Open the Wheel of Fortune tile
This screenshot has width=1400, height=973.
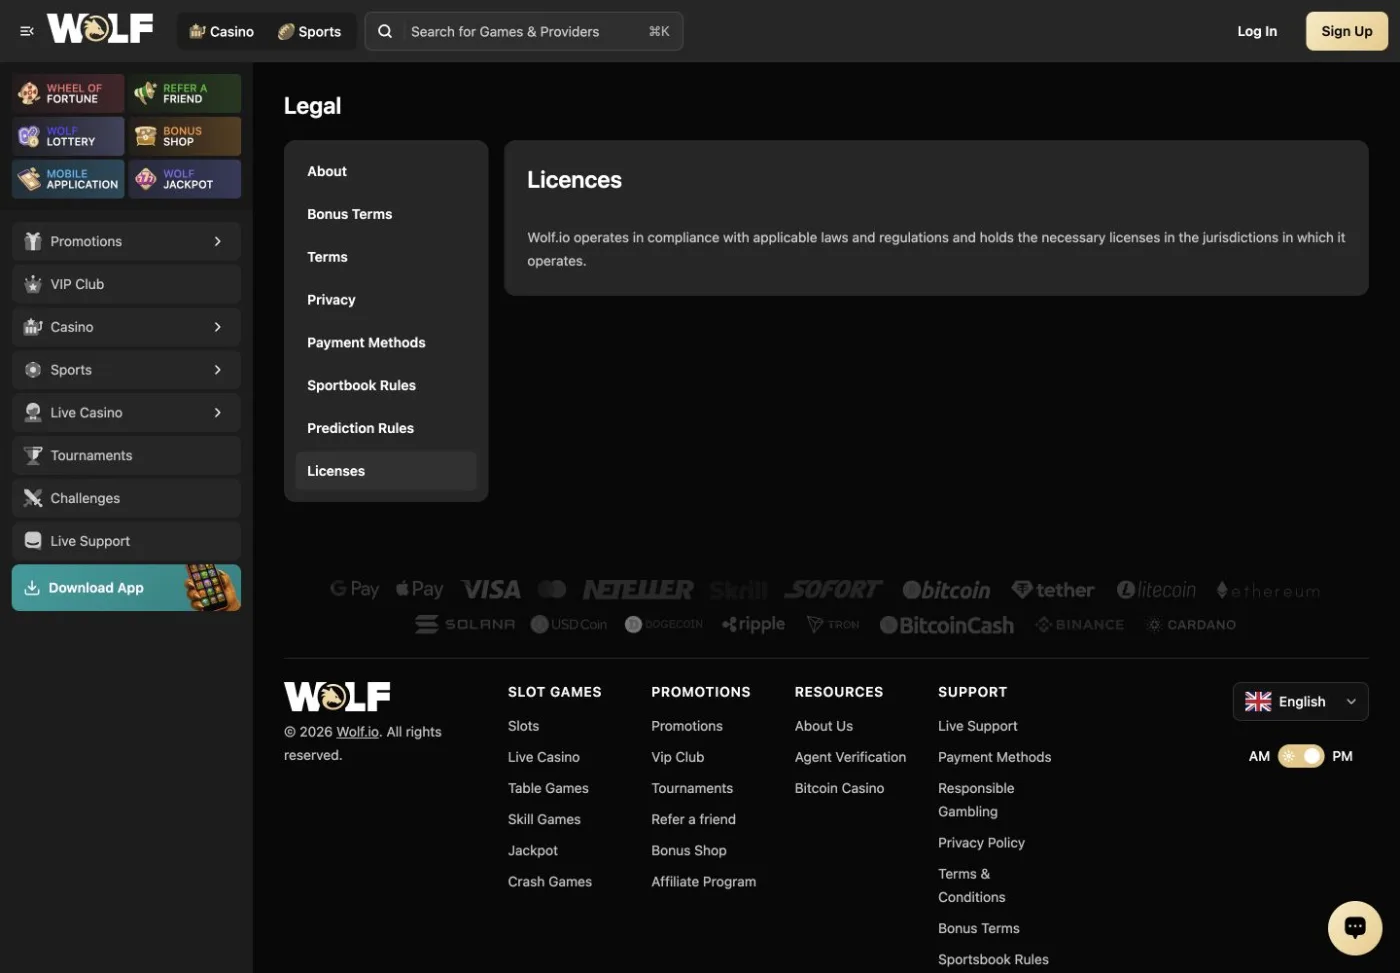68,93
